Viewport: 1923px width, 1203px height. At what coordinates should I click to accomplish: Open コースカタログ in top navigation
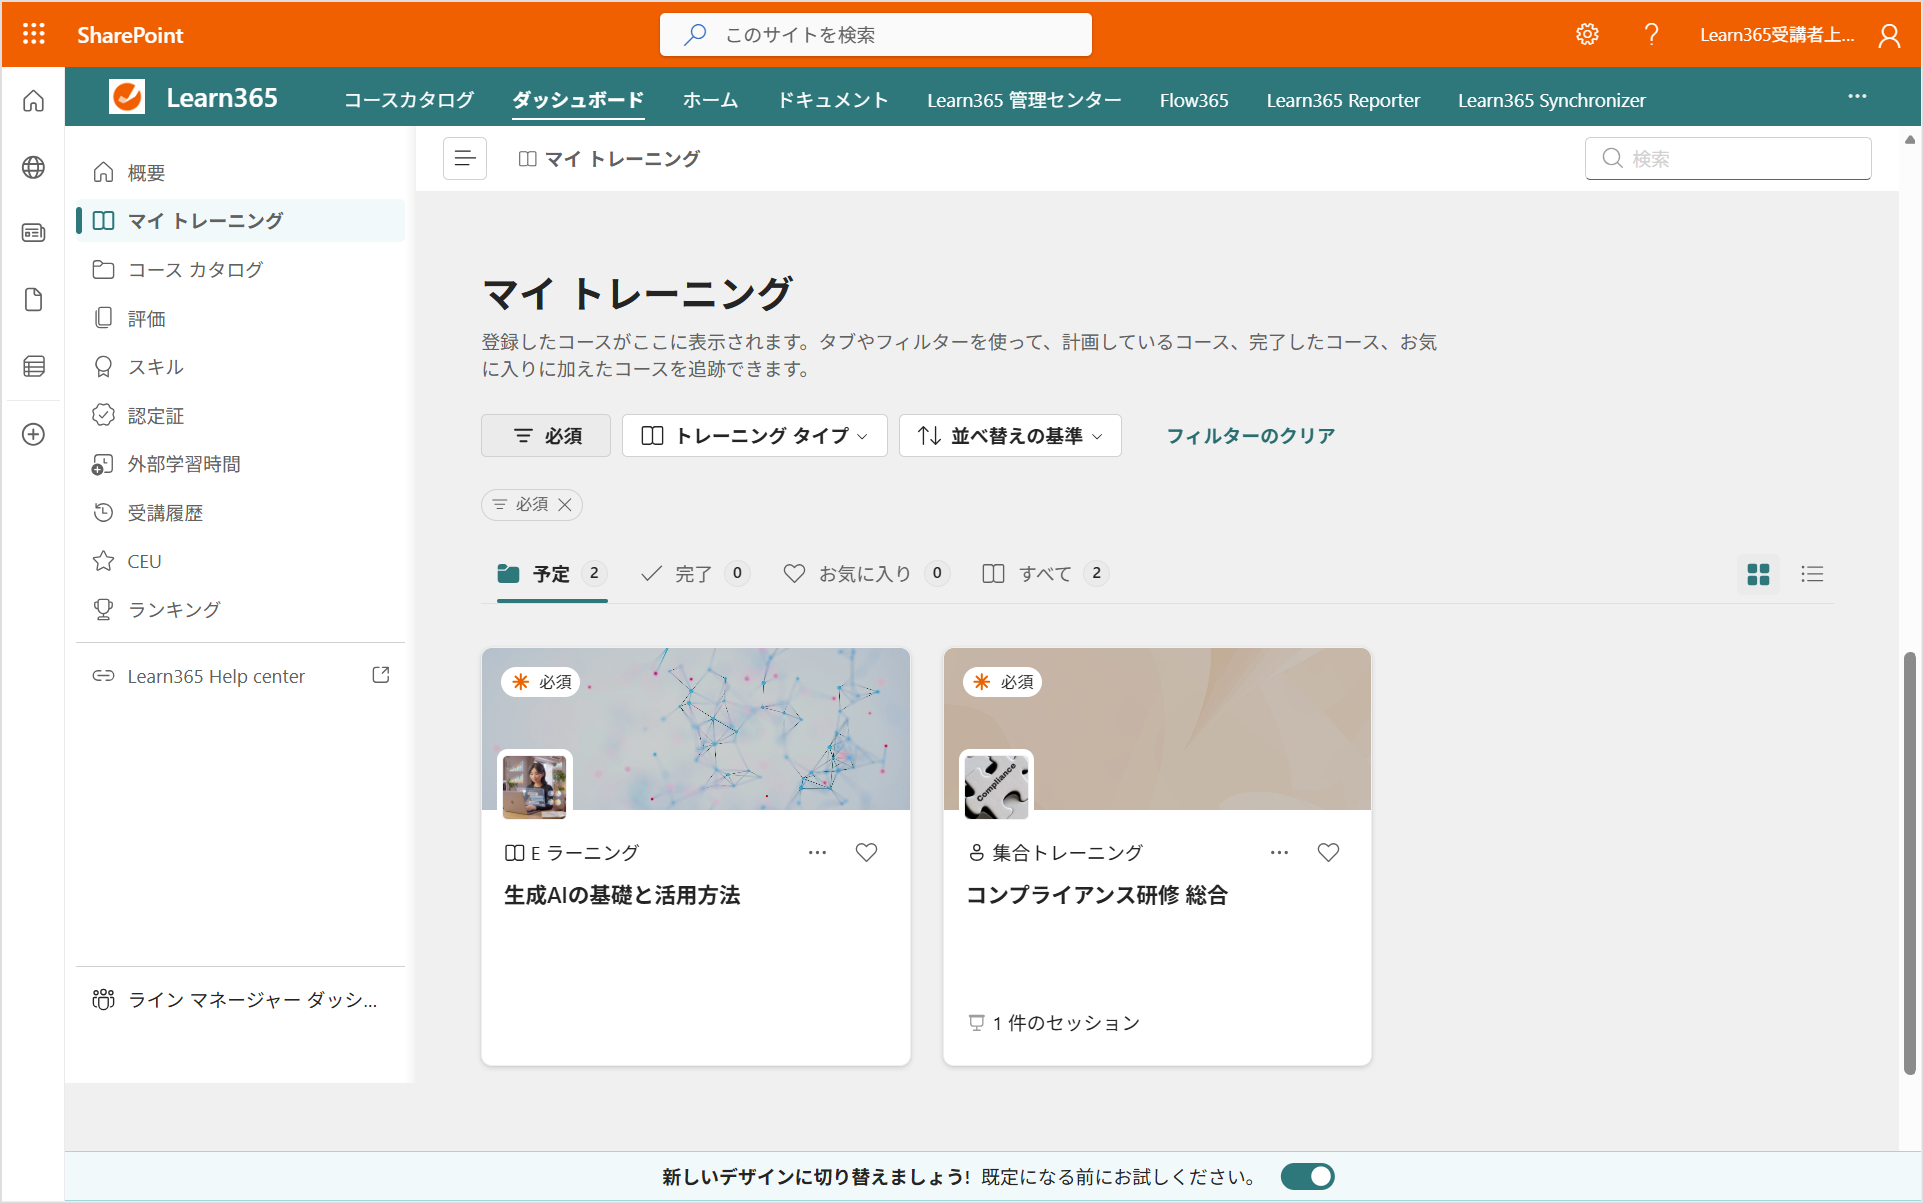coord(409,100)
